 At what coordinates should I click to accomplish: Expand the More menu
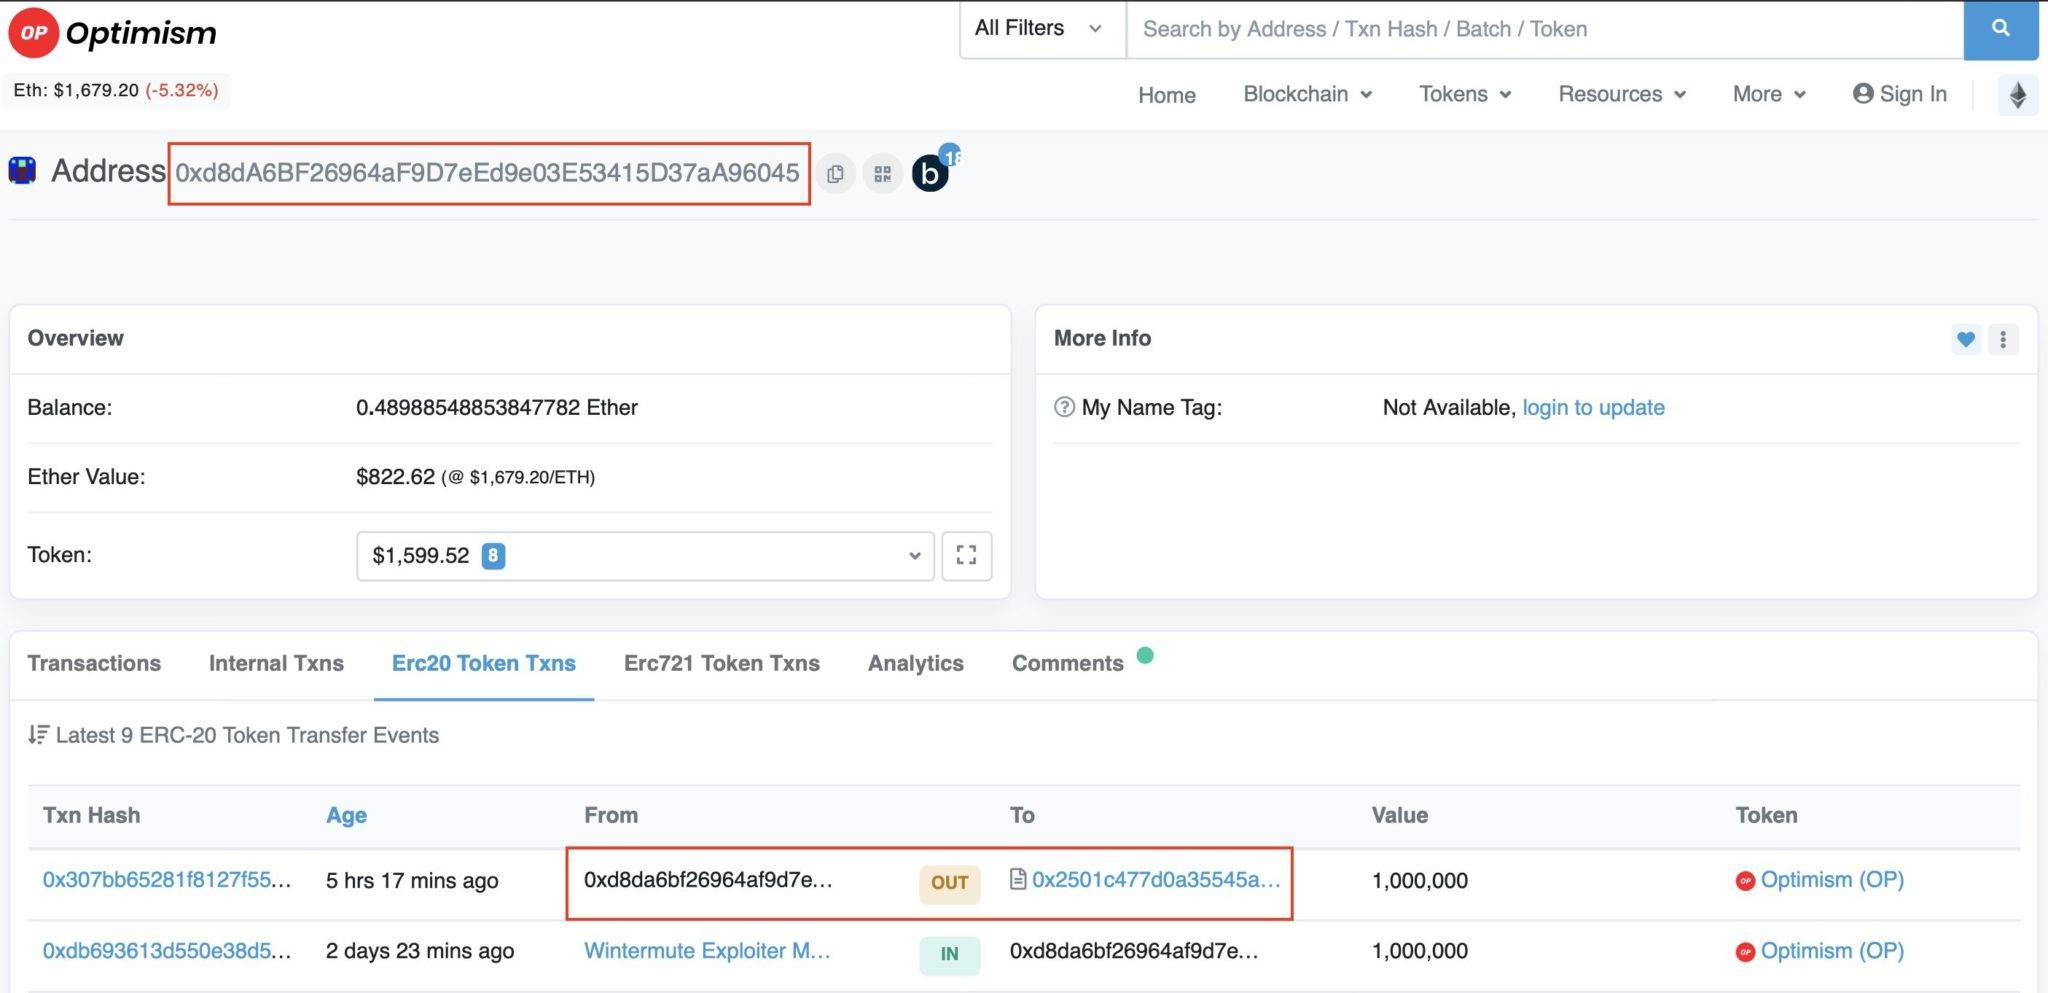[x=1769, y=94]
